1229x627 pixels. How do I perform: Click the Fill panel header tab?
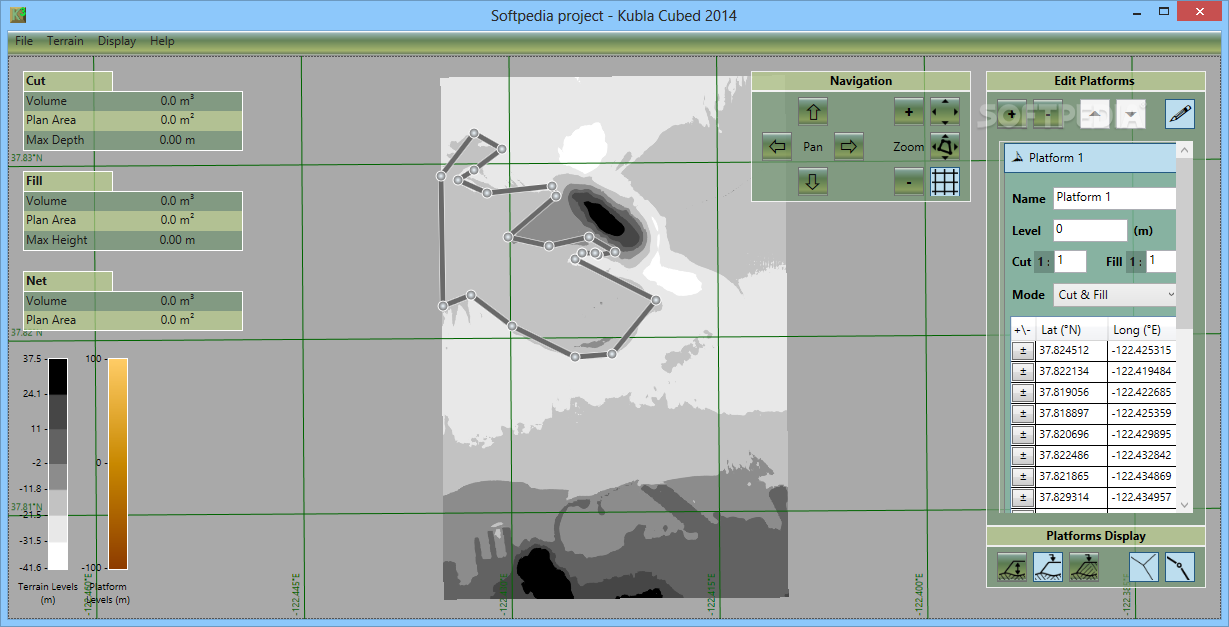(x=68, y=181)
